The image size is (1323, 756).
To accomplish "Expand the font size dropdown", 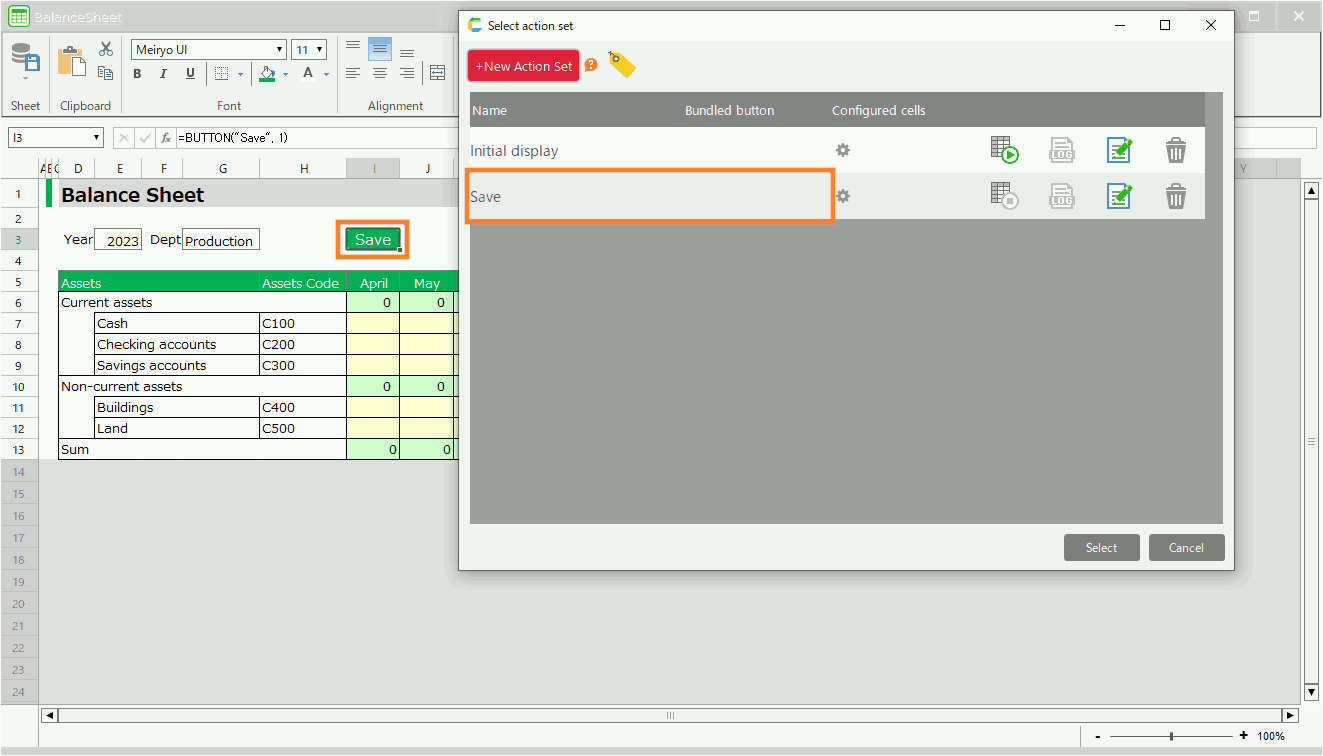I will point(319,50).
